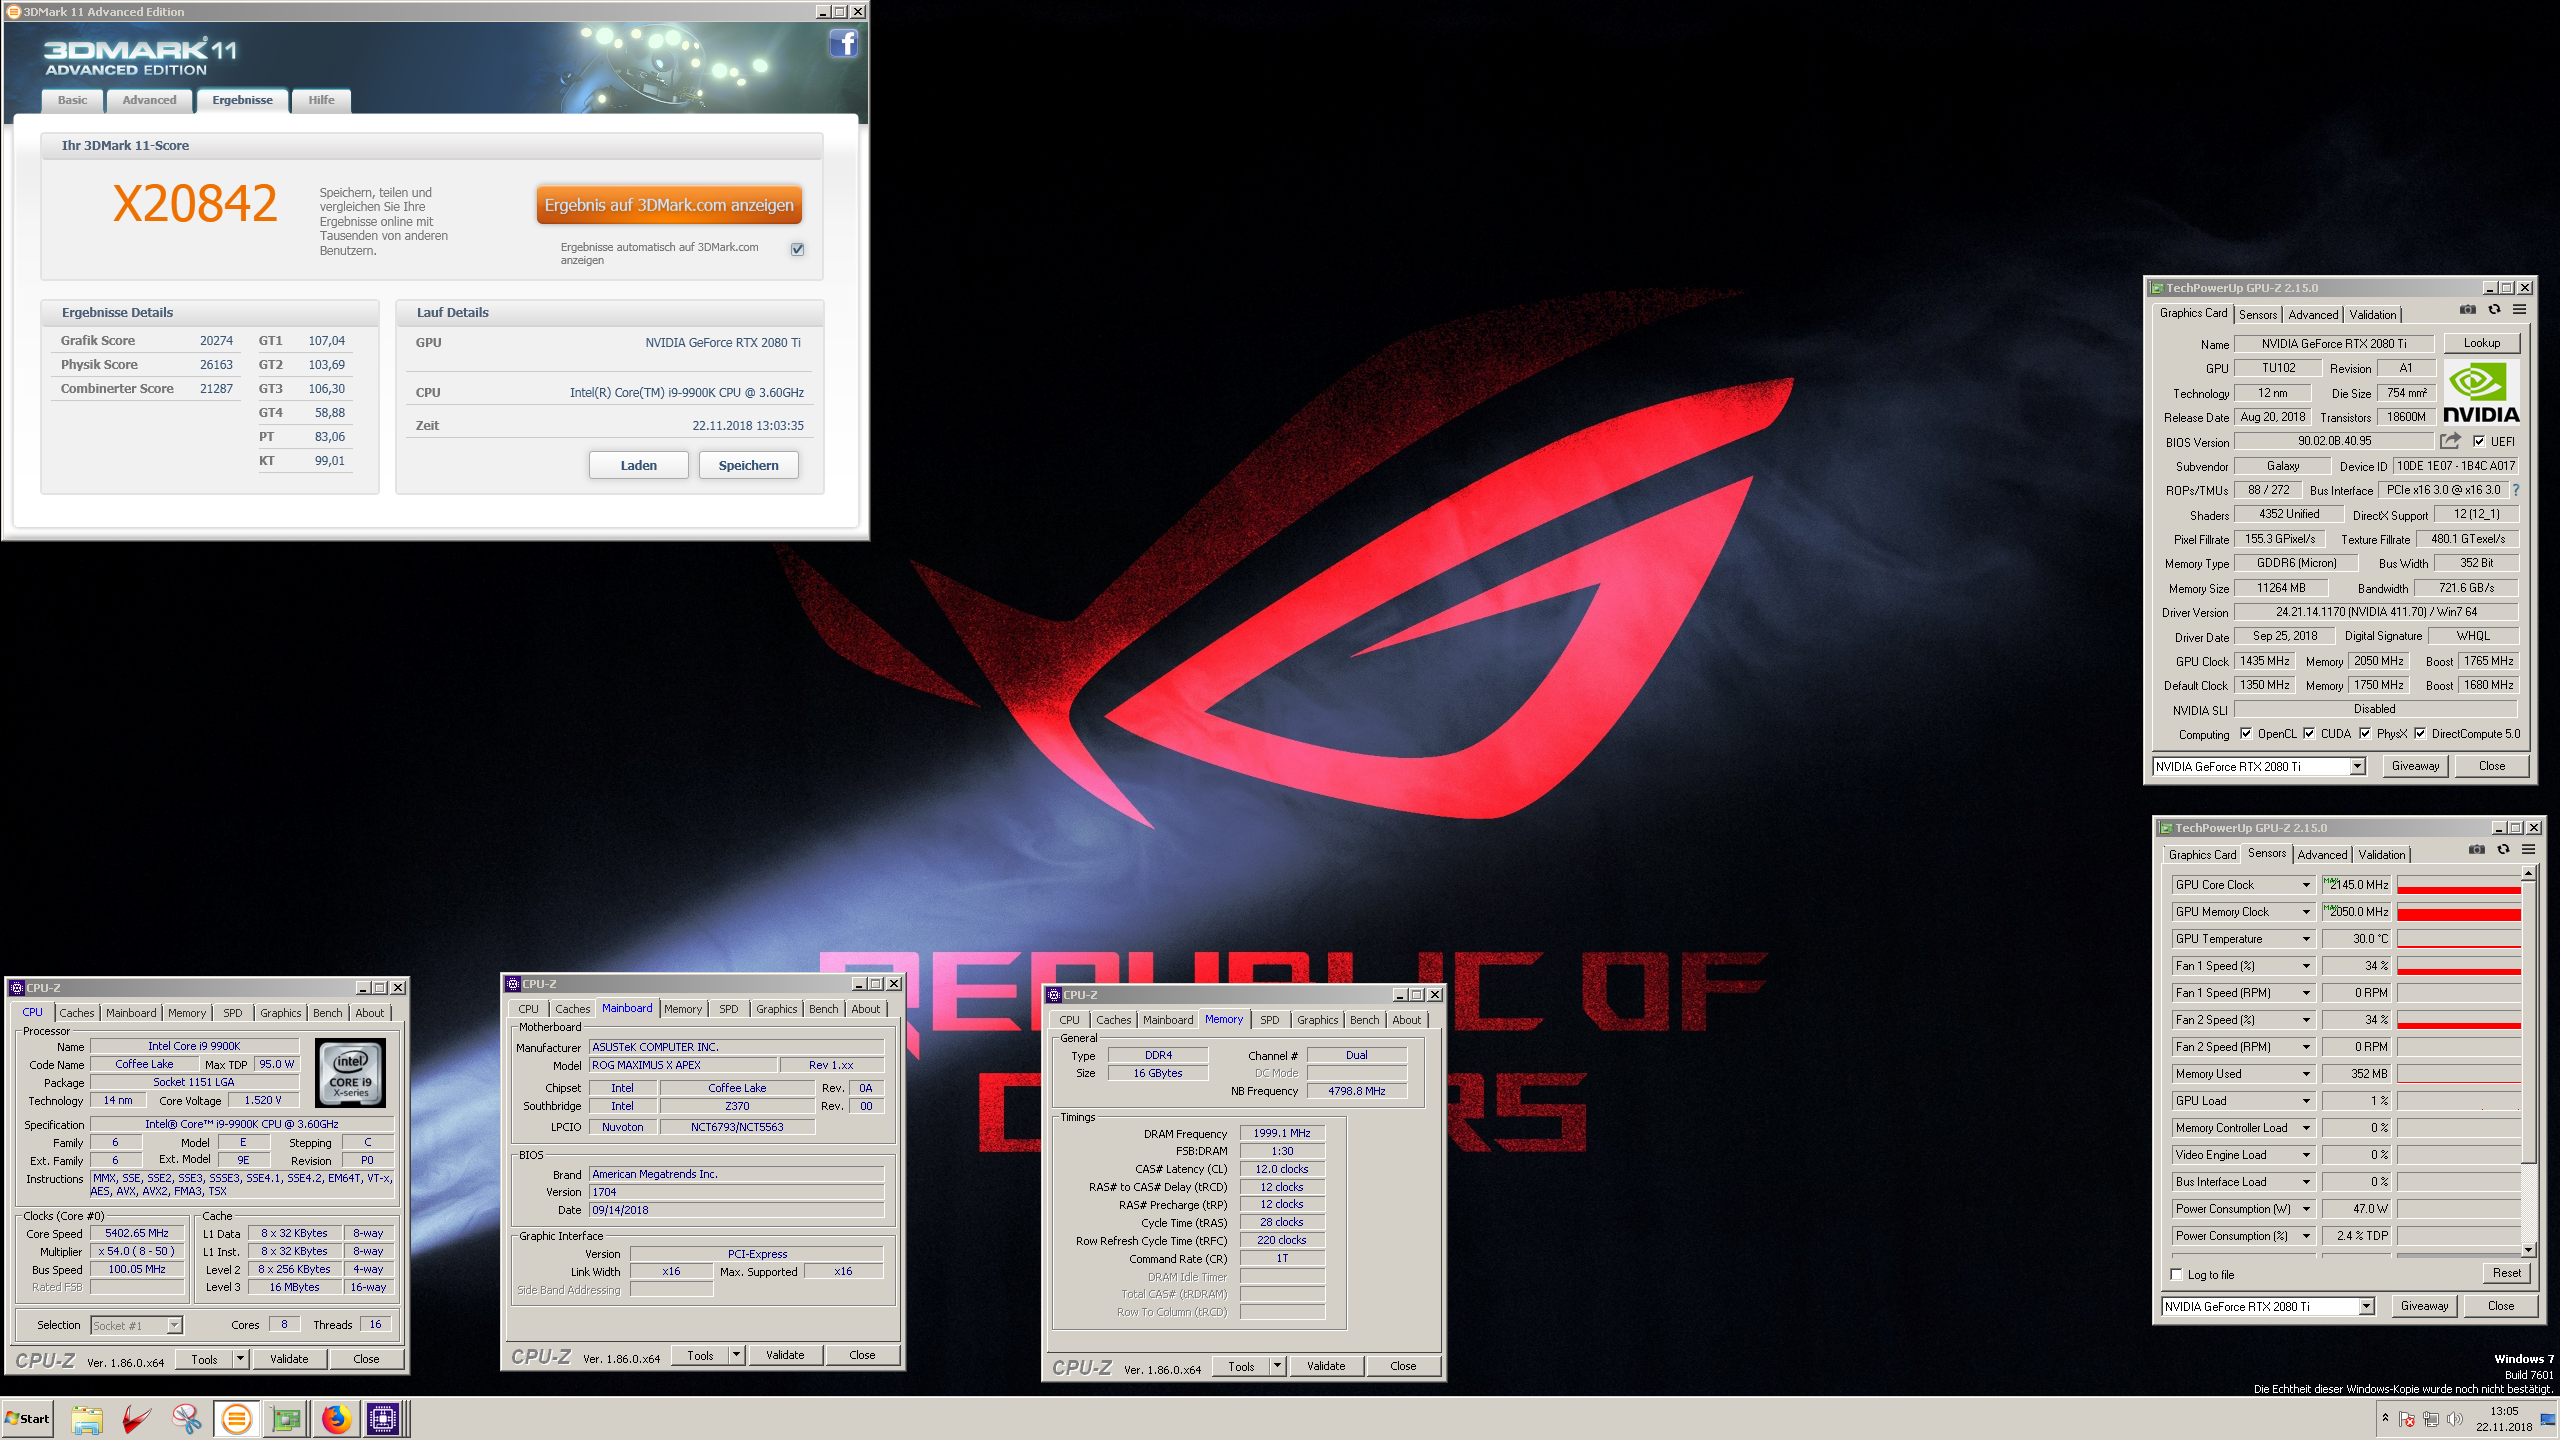Open the red bird icon in taskbar
This screenshot has width=2560, height=1440.
coord(137,1419)
